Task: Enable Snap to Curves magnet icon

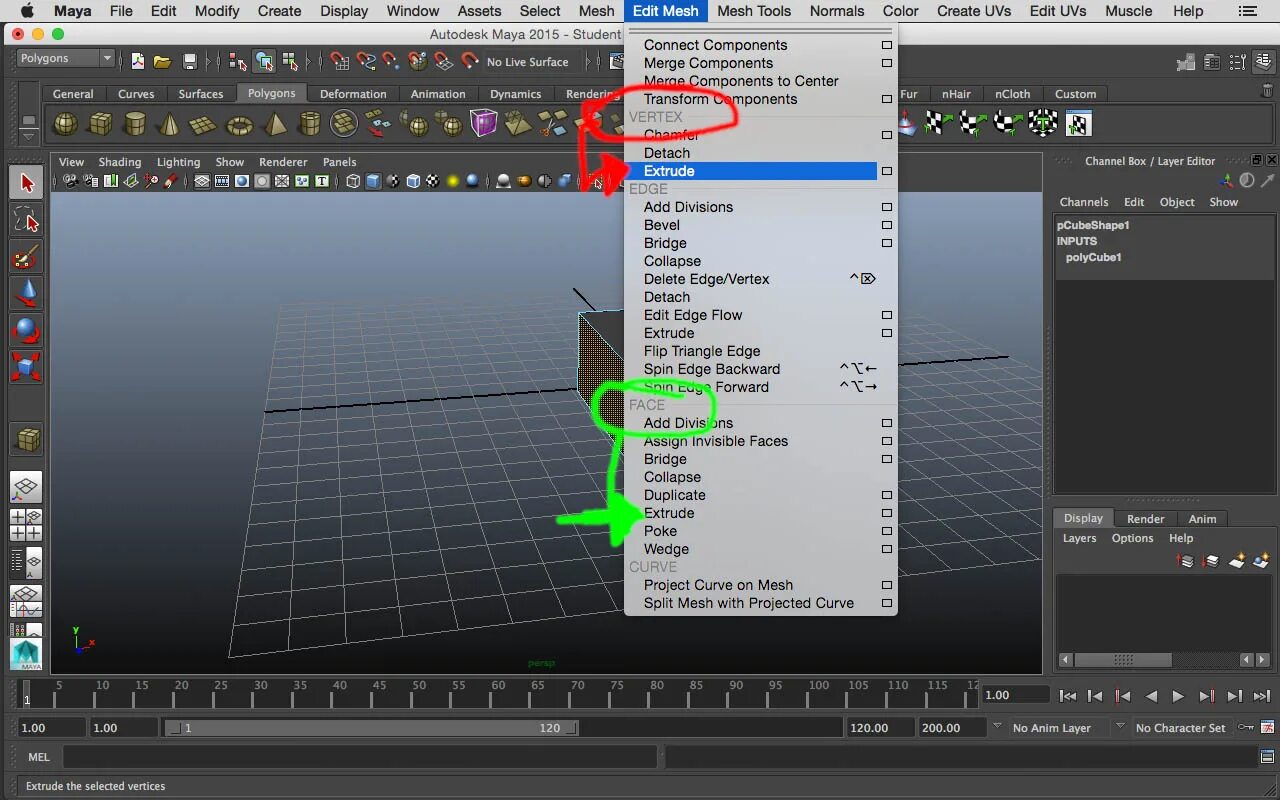Action: 366,61
